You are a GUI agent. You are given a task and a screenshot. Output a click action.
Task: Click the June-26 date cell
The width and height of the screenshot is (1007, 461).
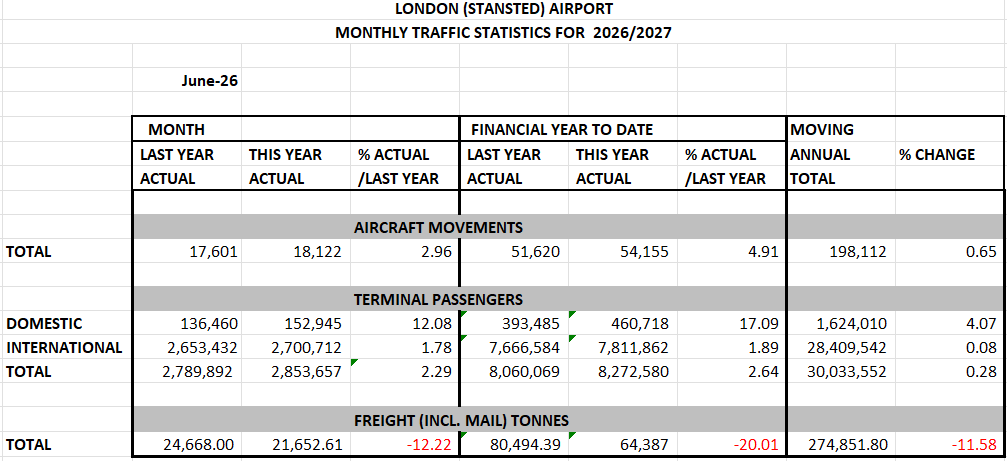point(209,81)
